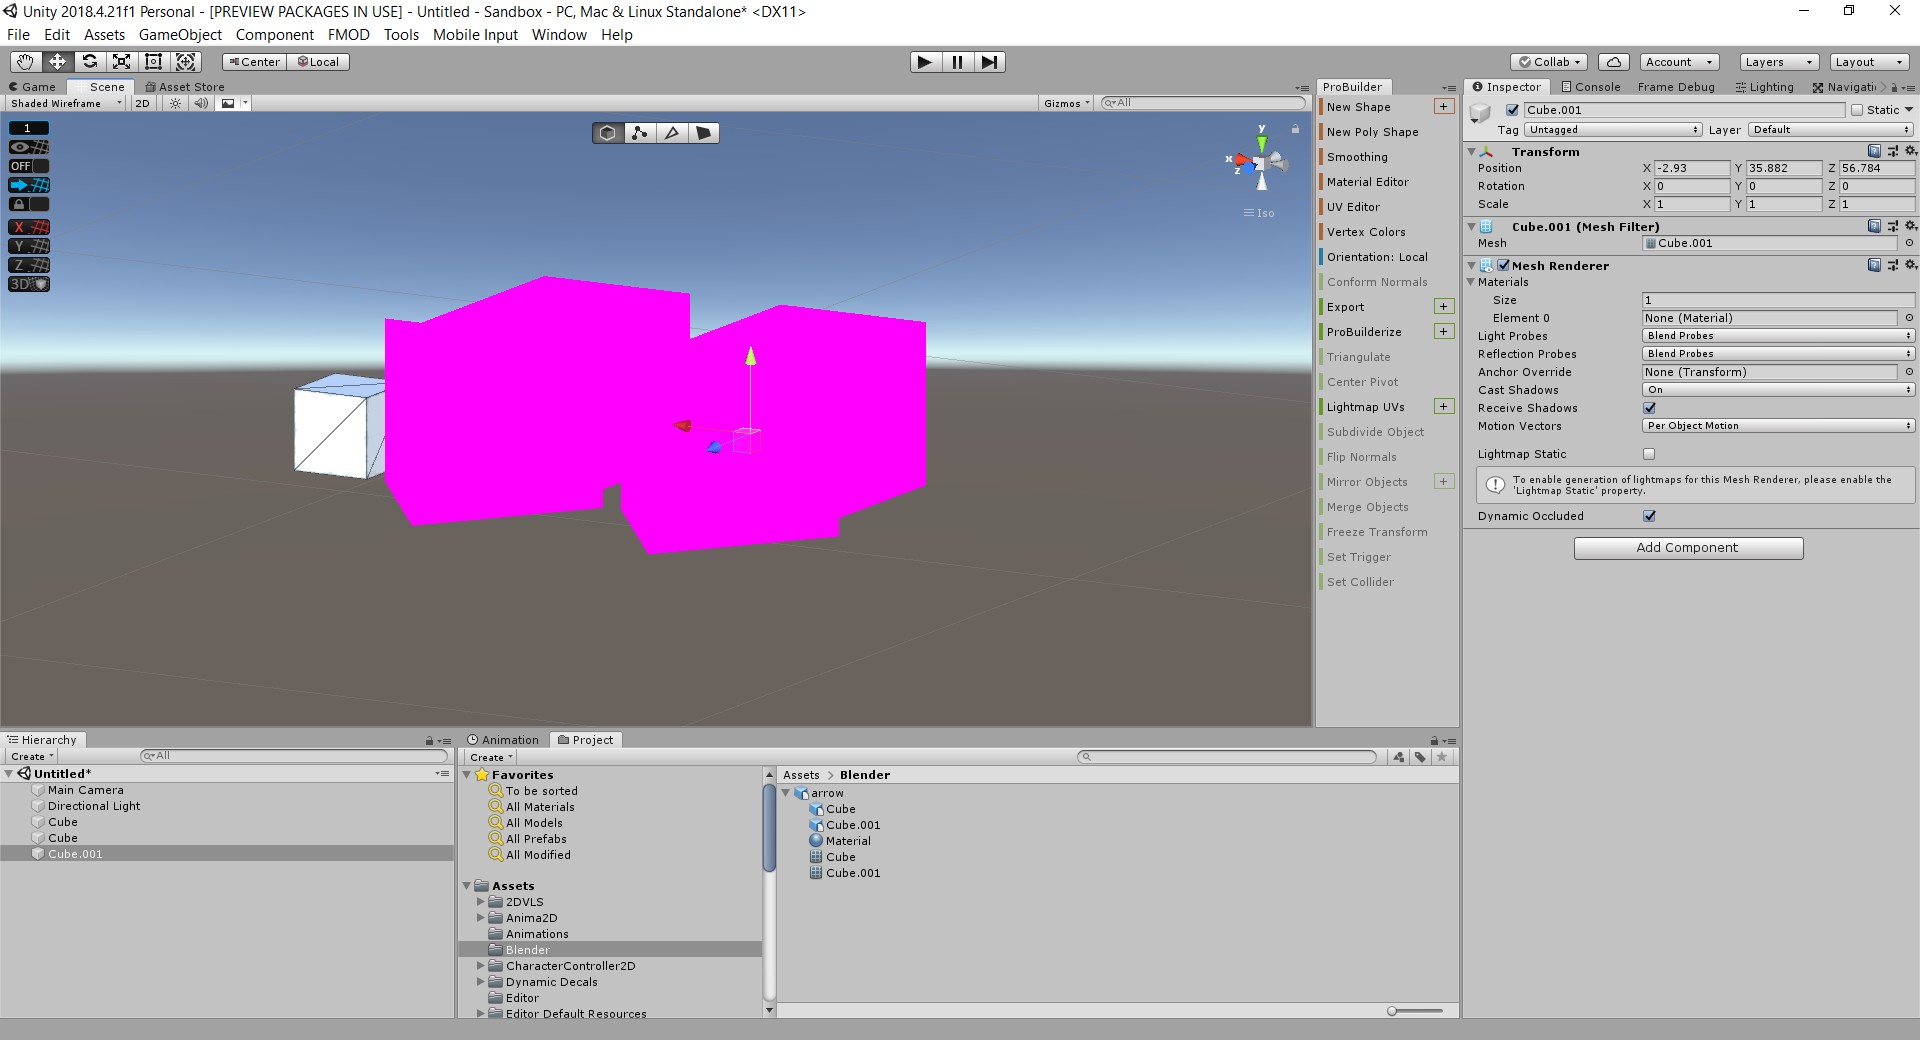Open the Cast Shadows dropdown
1920x1040 pixels.
pyautogui.click(x=1777, y=389)
